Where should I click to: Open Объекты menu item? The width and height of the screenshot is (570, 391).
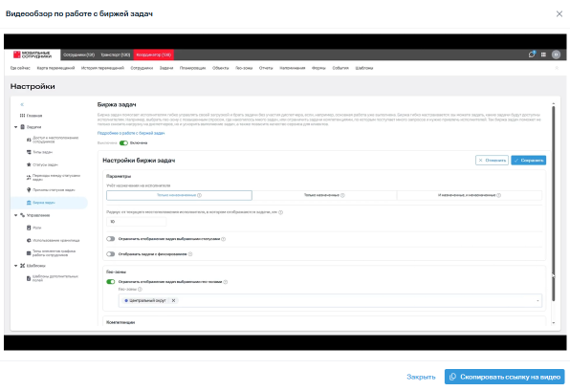pos(220,68)
